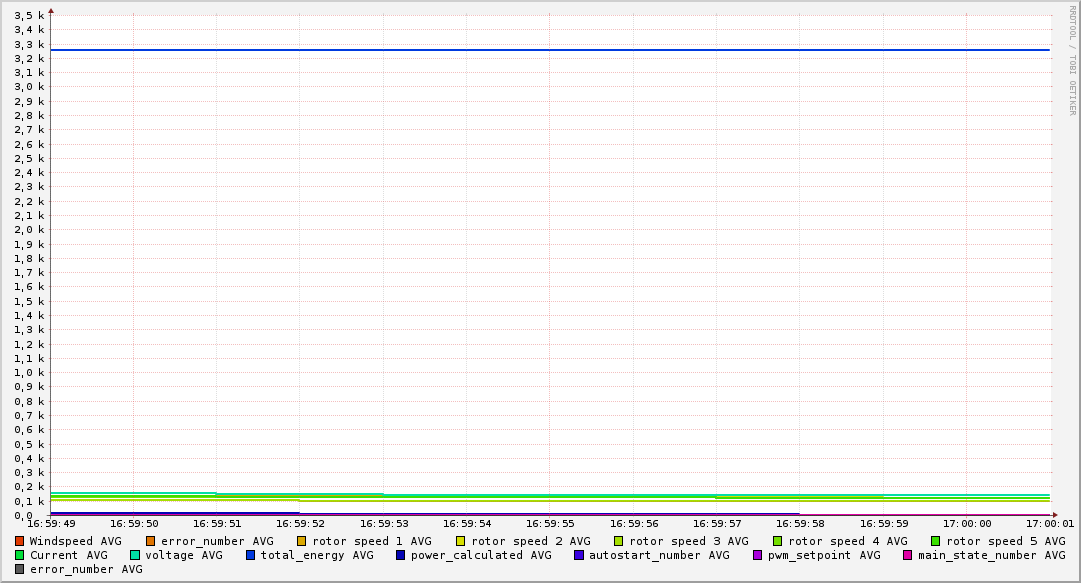Select the orange error_number AVG legend swatch
1081x583 pixels.
[151, 541]
